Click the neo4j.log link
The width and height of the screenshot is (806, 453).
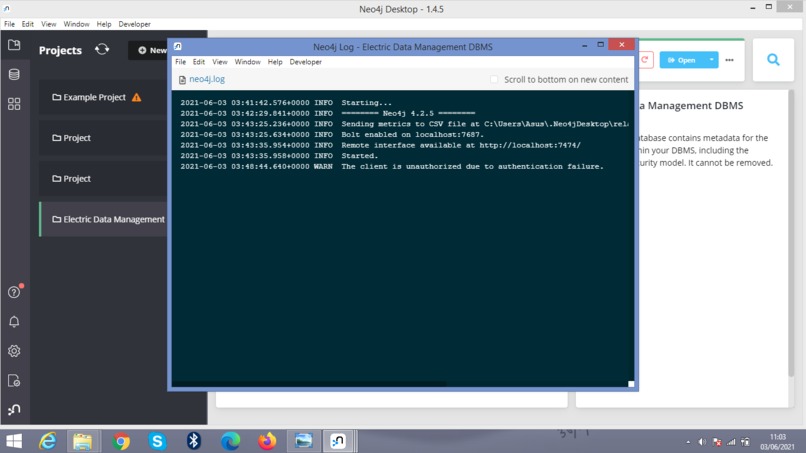pyautogui.click(x=207, y=79)
